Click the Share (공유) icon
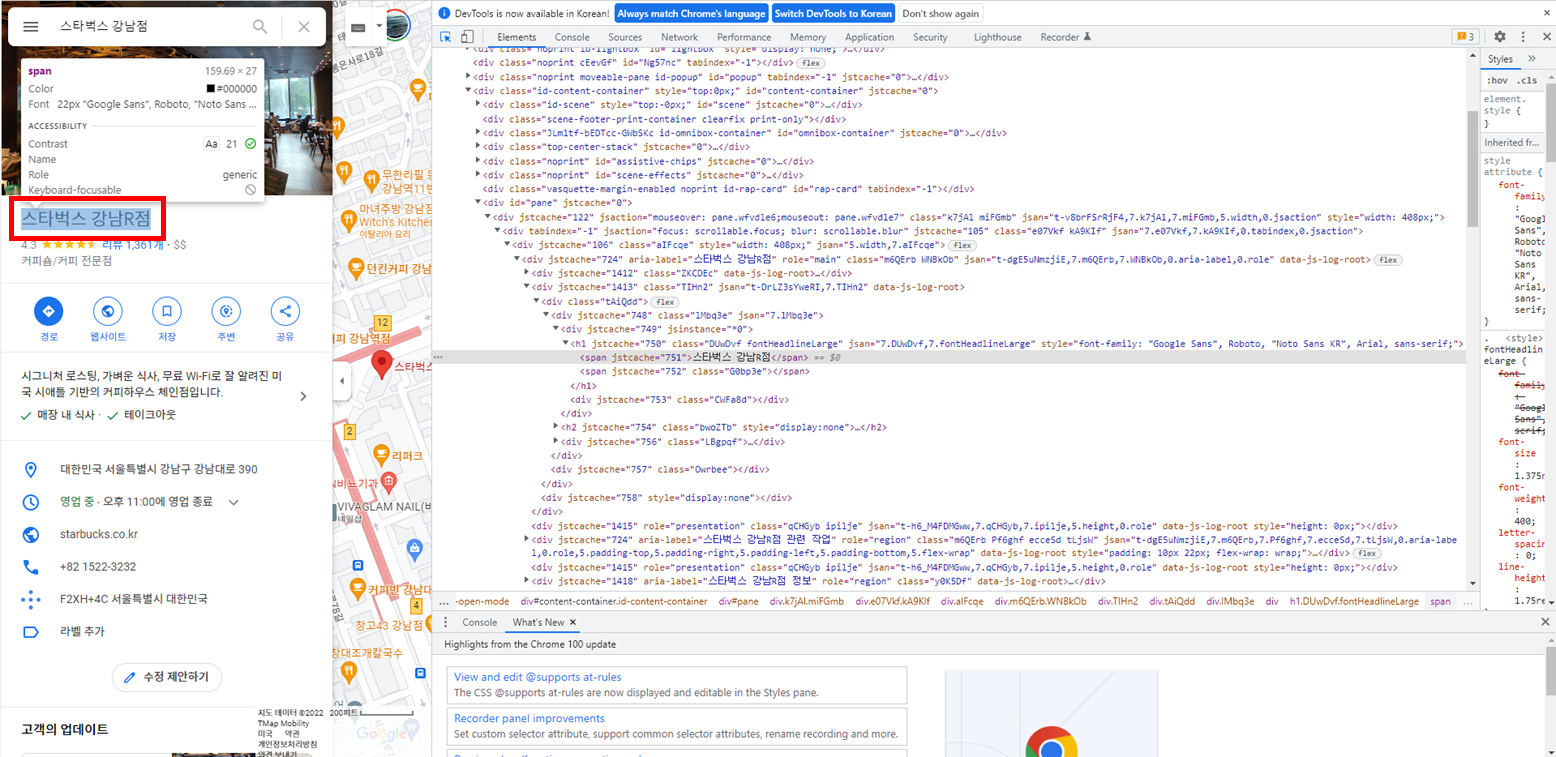The height and width of the screenshot is (757, 1556). click(x=285, y=311)
